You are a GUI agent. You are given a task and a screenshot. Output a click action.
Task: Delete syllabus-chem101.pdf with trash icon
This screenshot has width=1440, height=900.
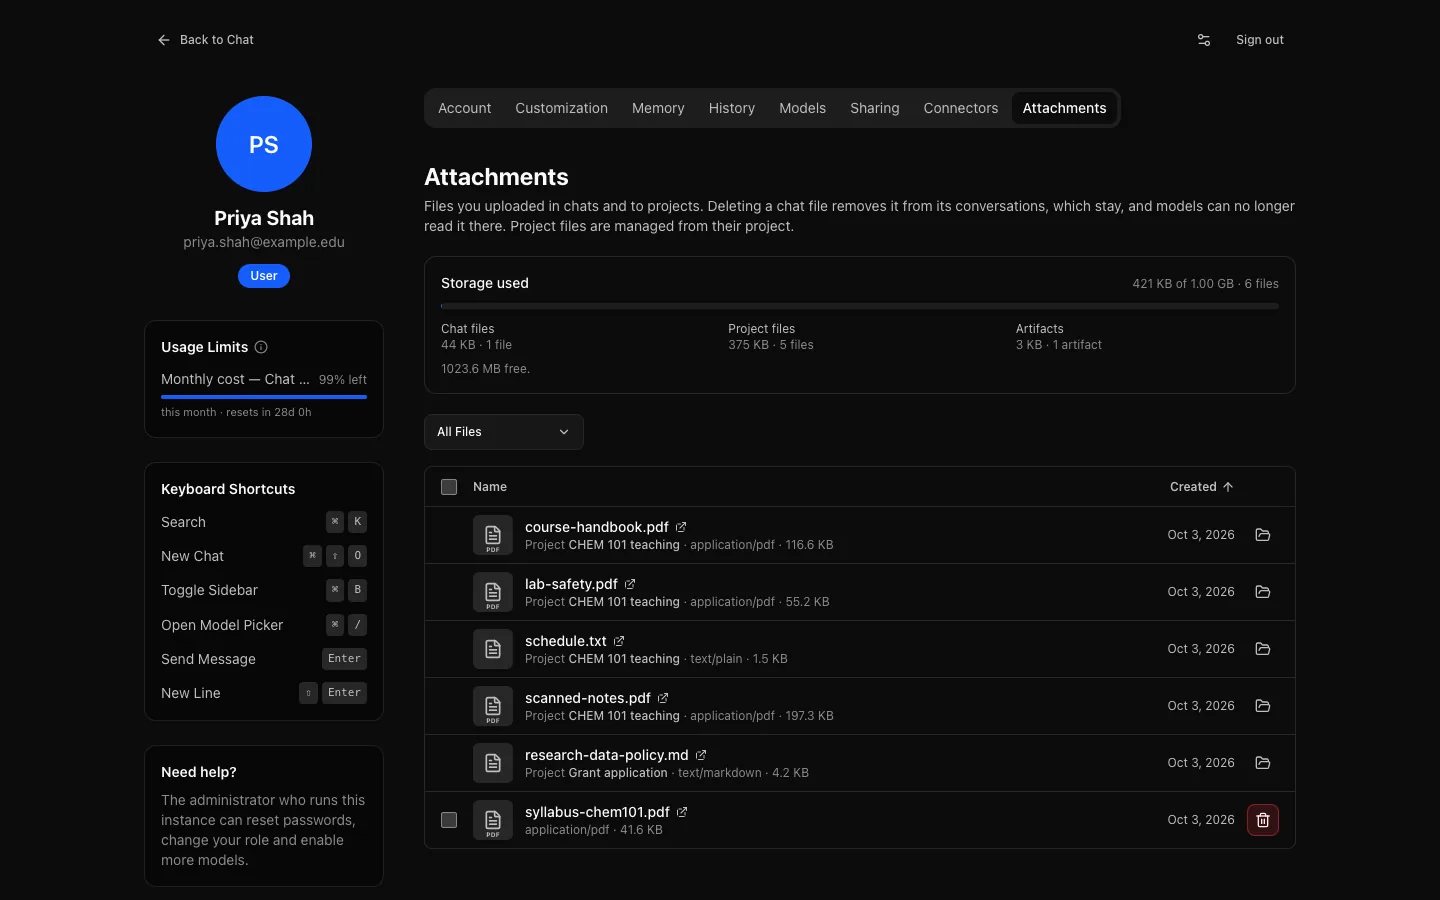point(1263,820)
